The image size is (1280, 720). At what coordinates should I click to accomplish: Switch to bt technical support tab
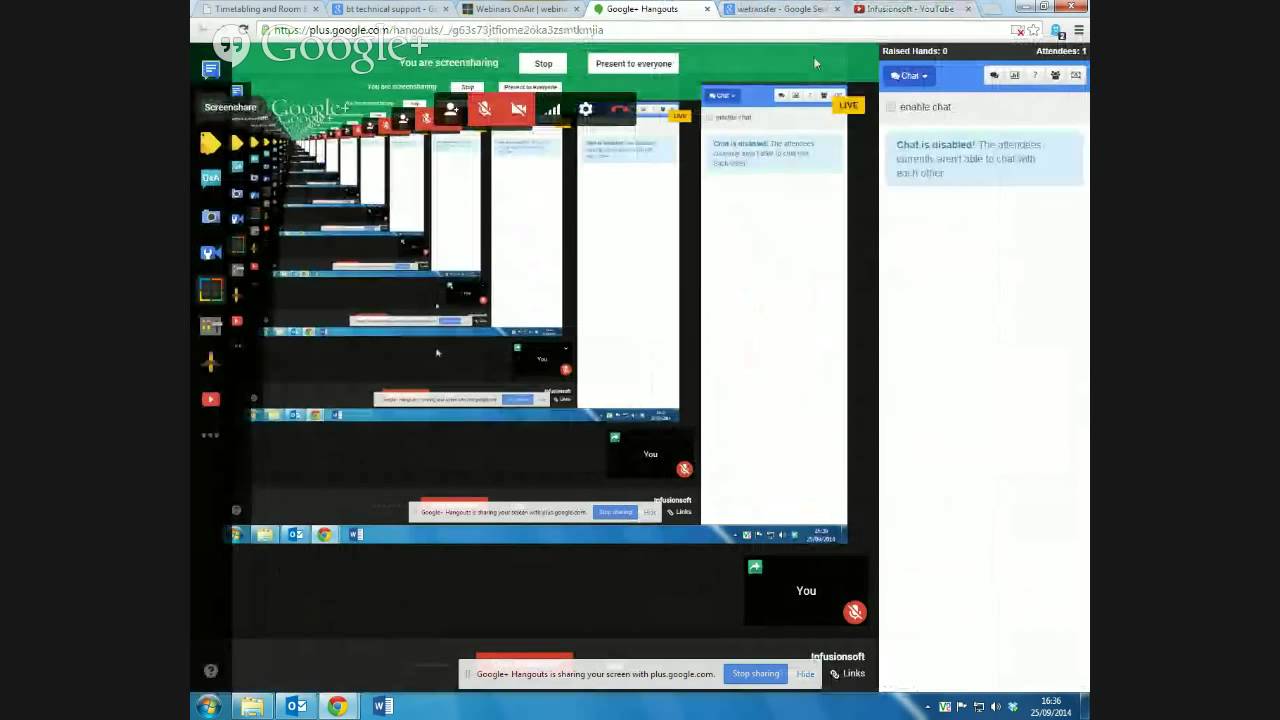coord(390,9)
